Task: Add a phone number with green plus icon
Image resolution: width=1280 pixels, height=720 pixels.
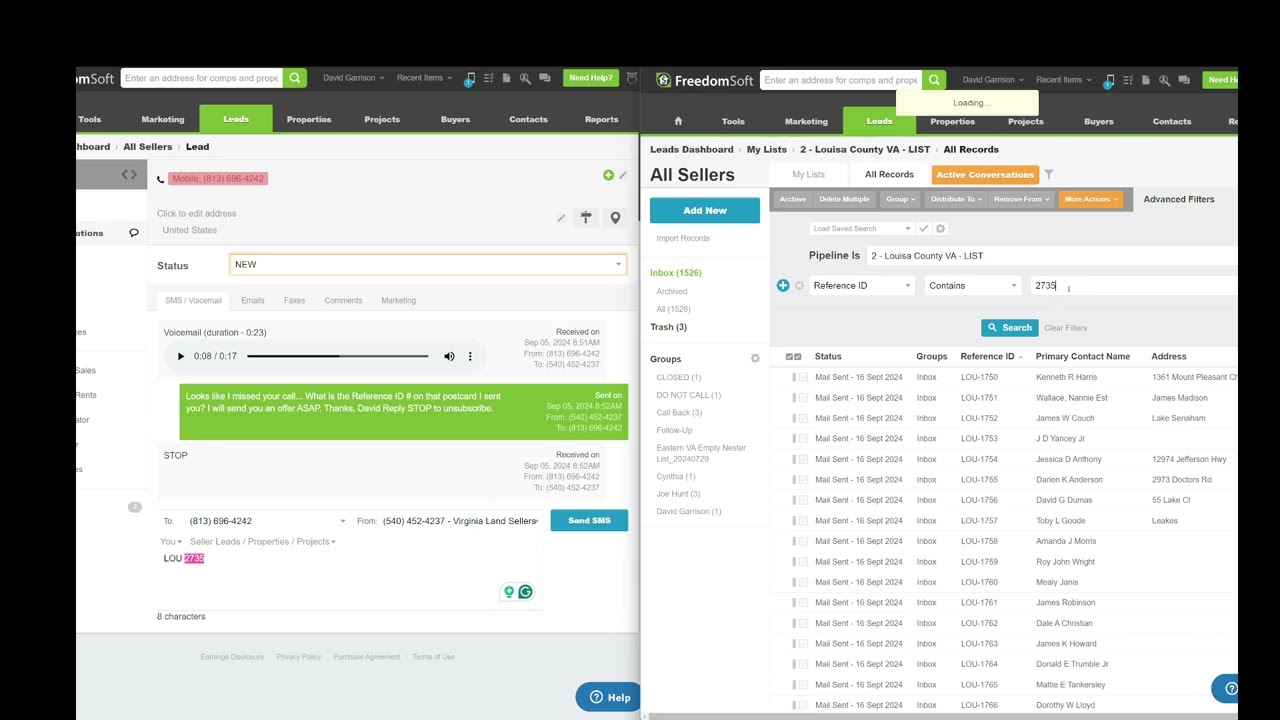Action: pos(608,175)
